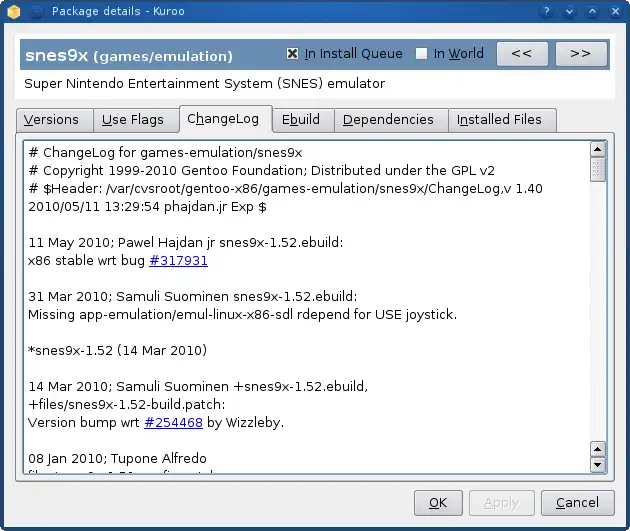Click the 'Missing app-emulation/emul-linux-x86-sdl rdepend' line
The height and width of the screenshot is (531, 630).
(x=243, y=315)
